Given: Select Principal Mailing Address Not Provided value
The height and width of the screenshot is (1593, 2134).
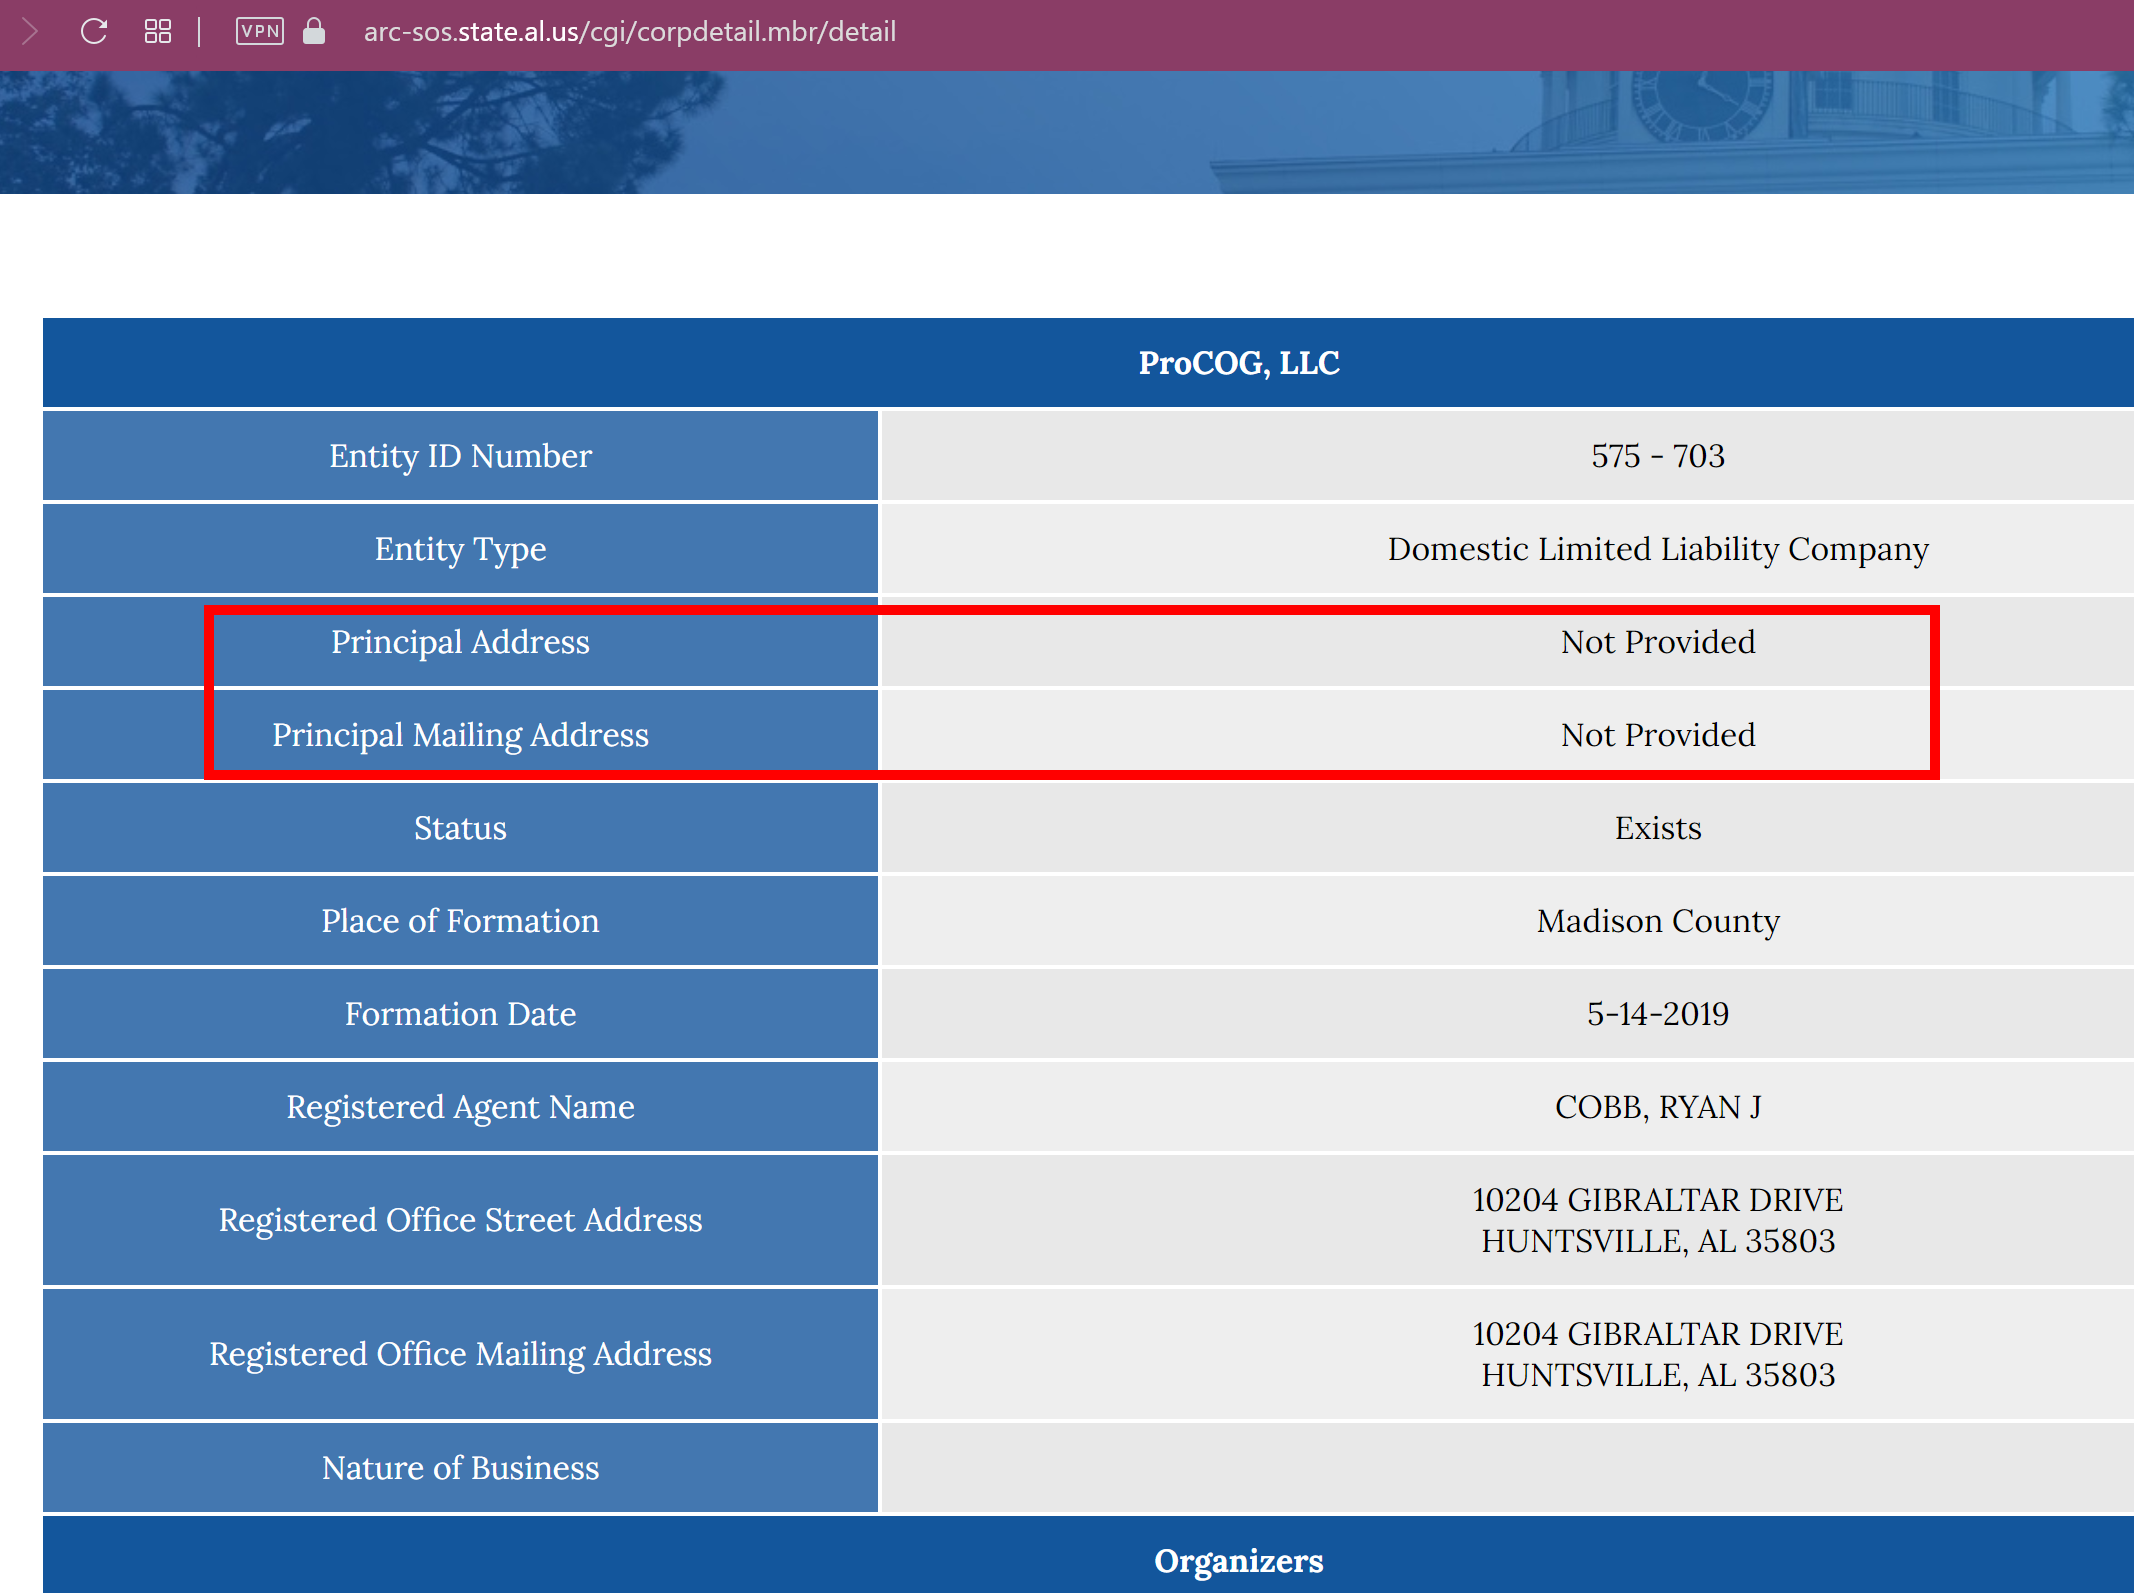Looking at the screenshot, I should point(1658,735).
